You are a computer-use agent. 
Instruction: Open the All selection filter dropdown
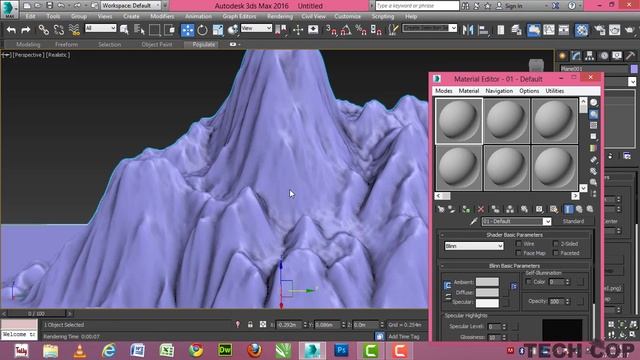click(x=100, y=28)
